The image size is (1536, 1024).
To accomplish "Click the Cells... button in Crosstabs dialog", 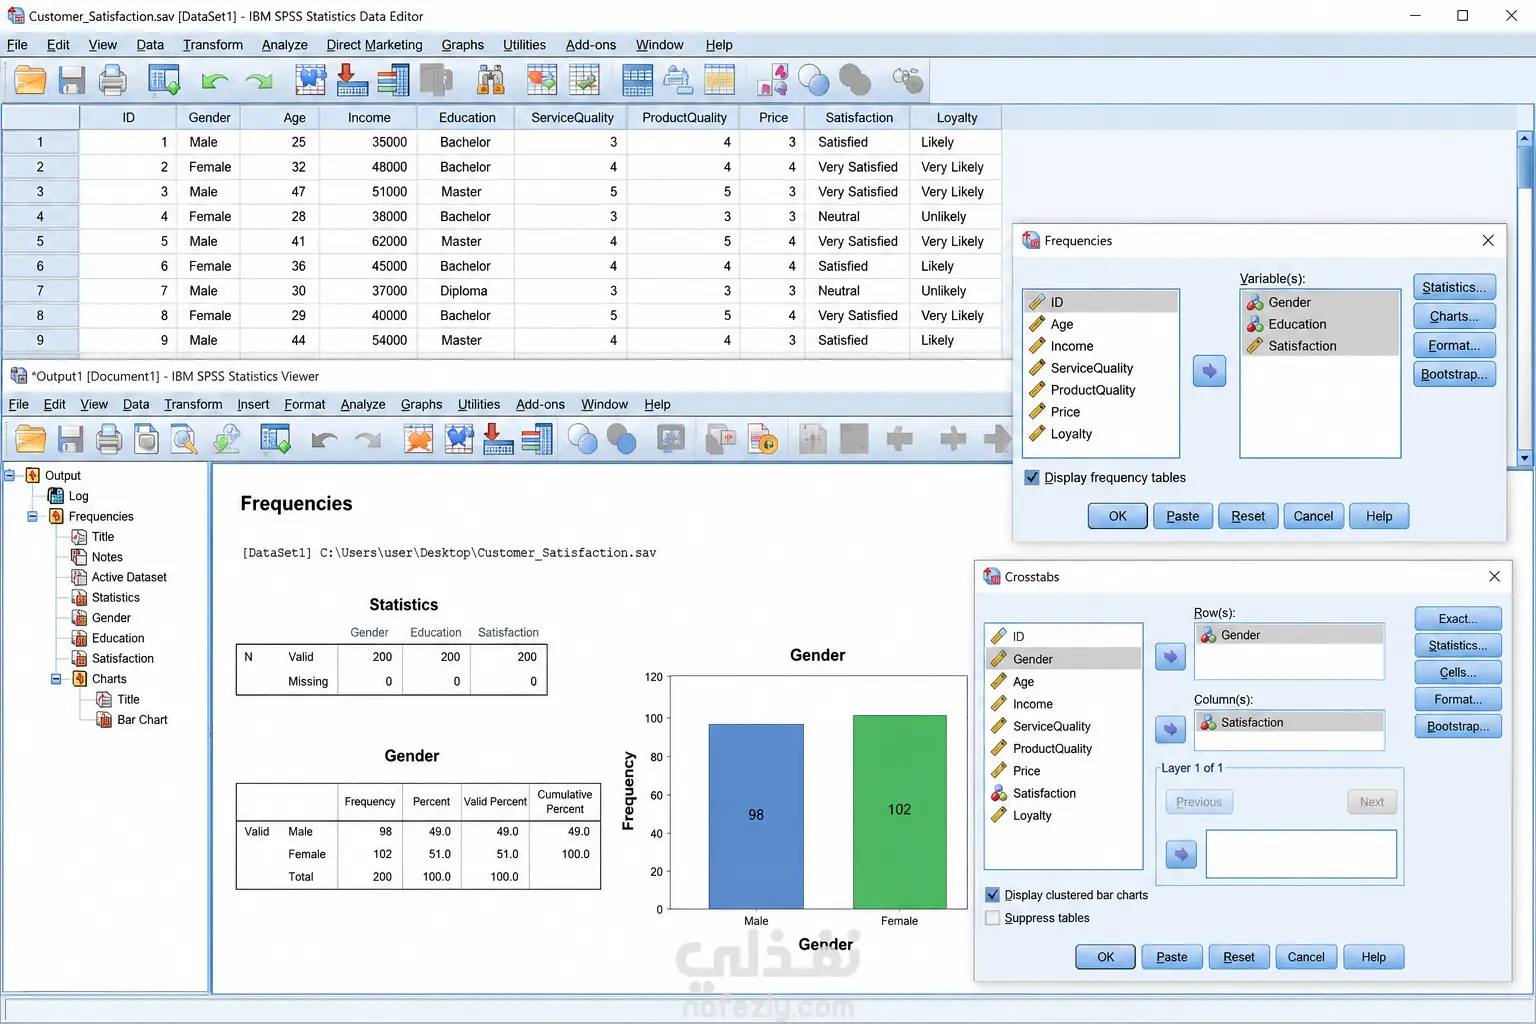I will tap(1458, 672).
